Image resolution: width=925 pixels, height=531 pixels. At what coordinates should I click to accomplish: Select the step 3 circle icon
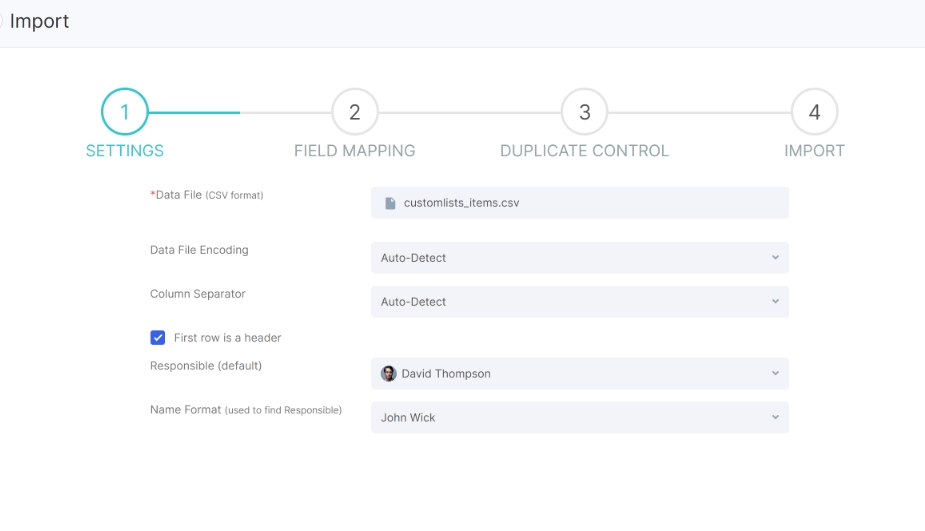(x=585, y=112)
